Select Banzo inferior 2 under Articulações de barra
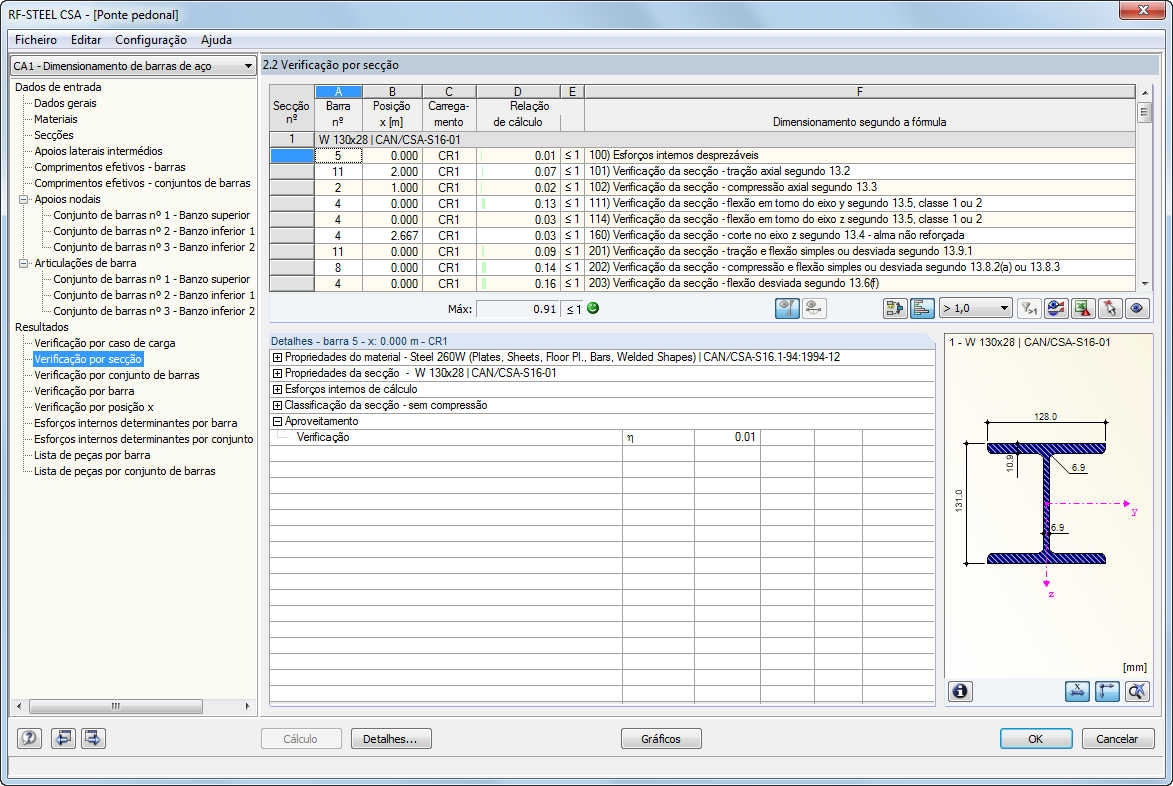This screenshot has width=1173, height=786. (x=154, y=311)
